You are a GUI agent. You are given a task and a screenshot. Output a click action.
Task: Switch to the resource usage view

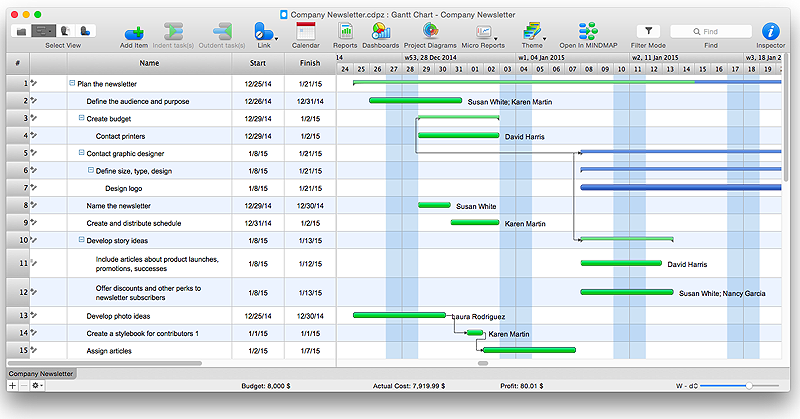(x=86, y=31)
